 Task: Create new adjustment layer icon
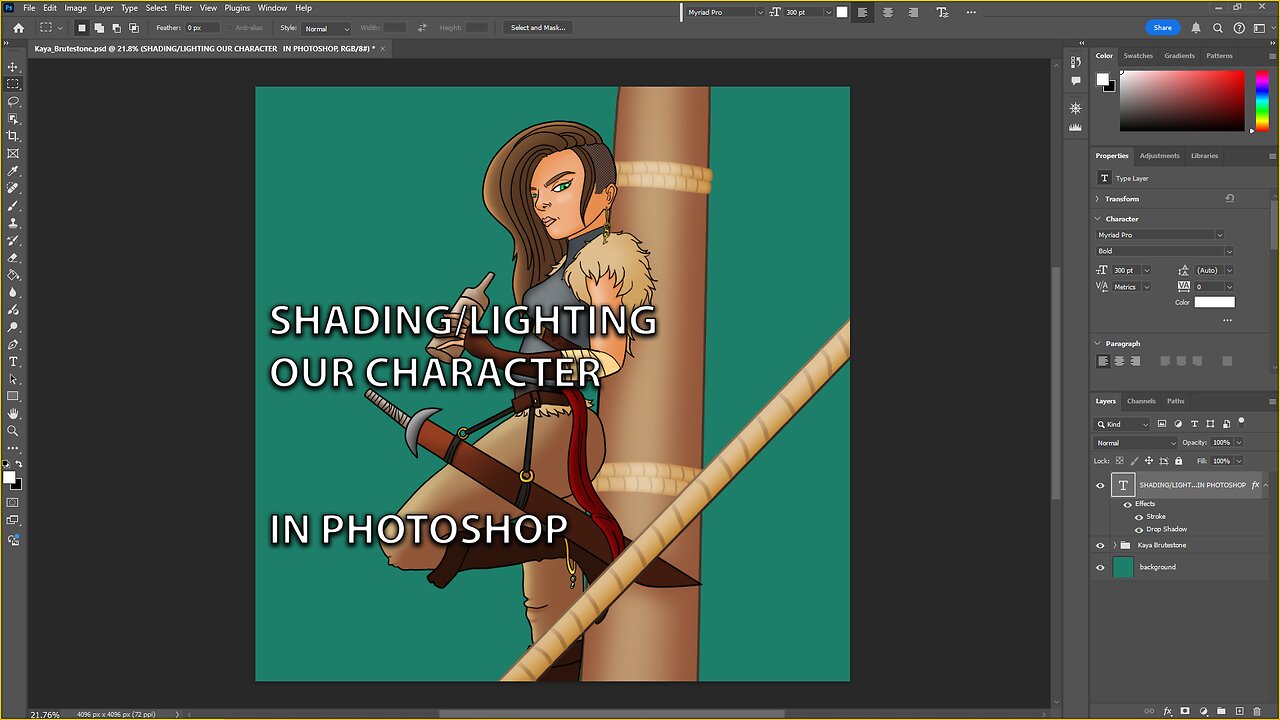pos(1203,711)
